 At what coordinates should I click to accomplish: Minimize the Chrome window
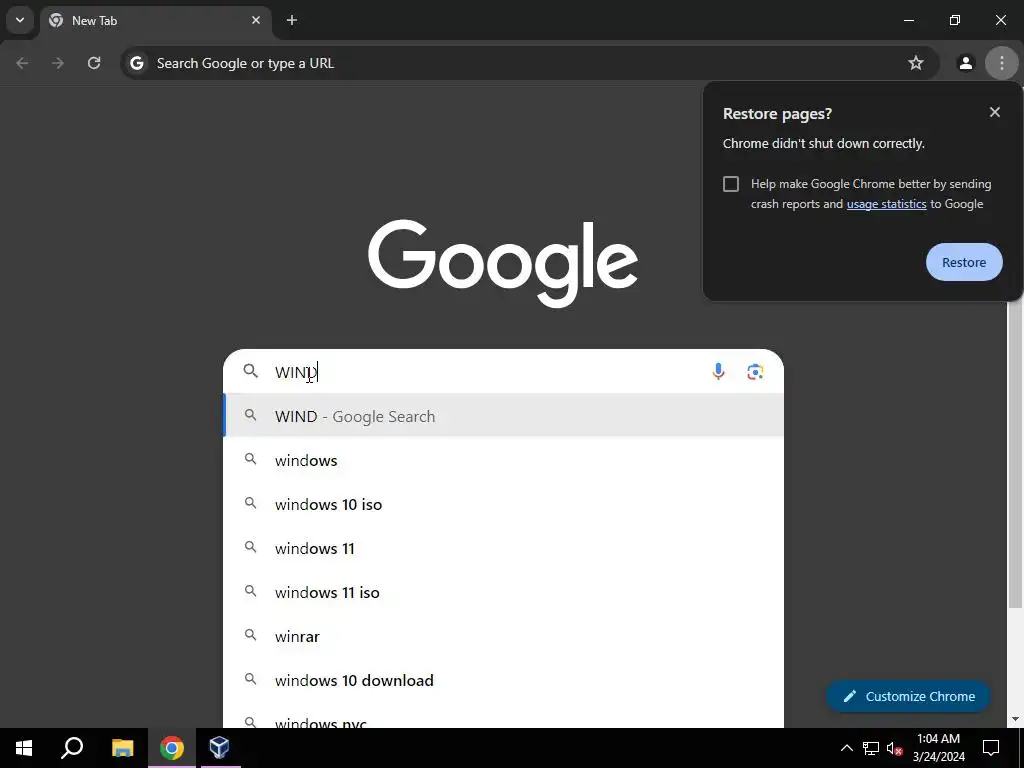(x=908, y=20)
